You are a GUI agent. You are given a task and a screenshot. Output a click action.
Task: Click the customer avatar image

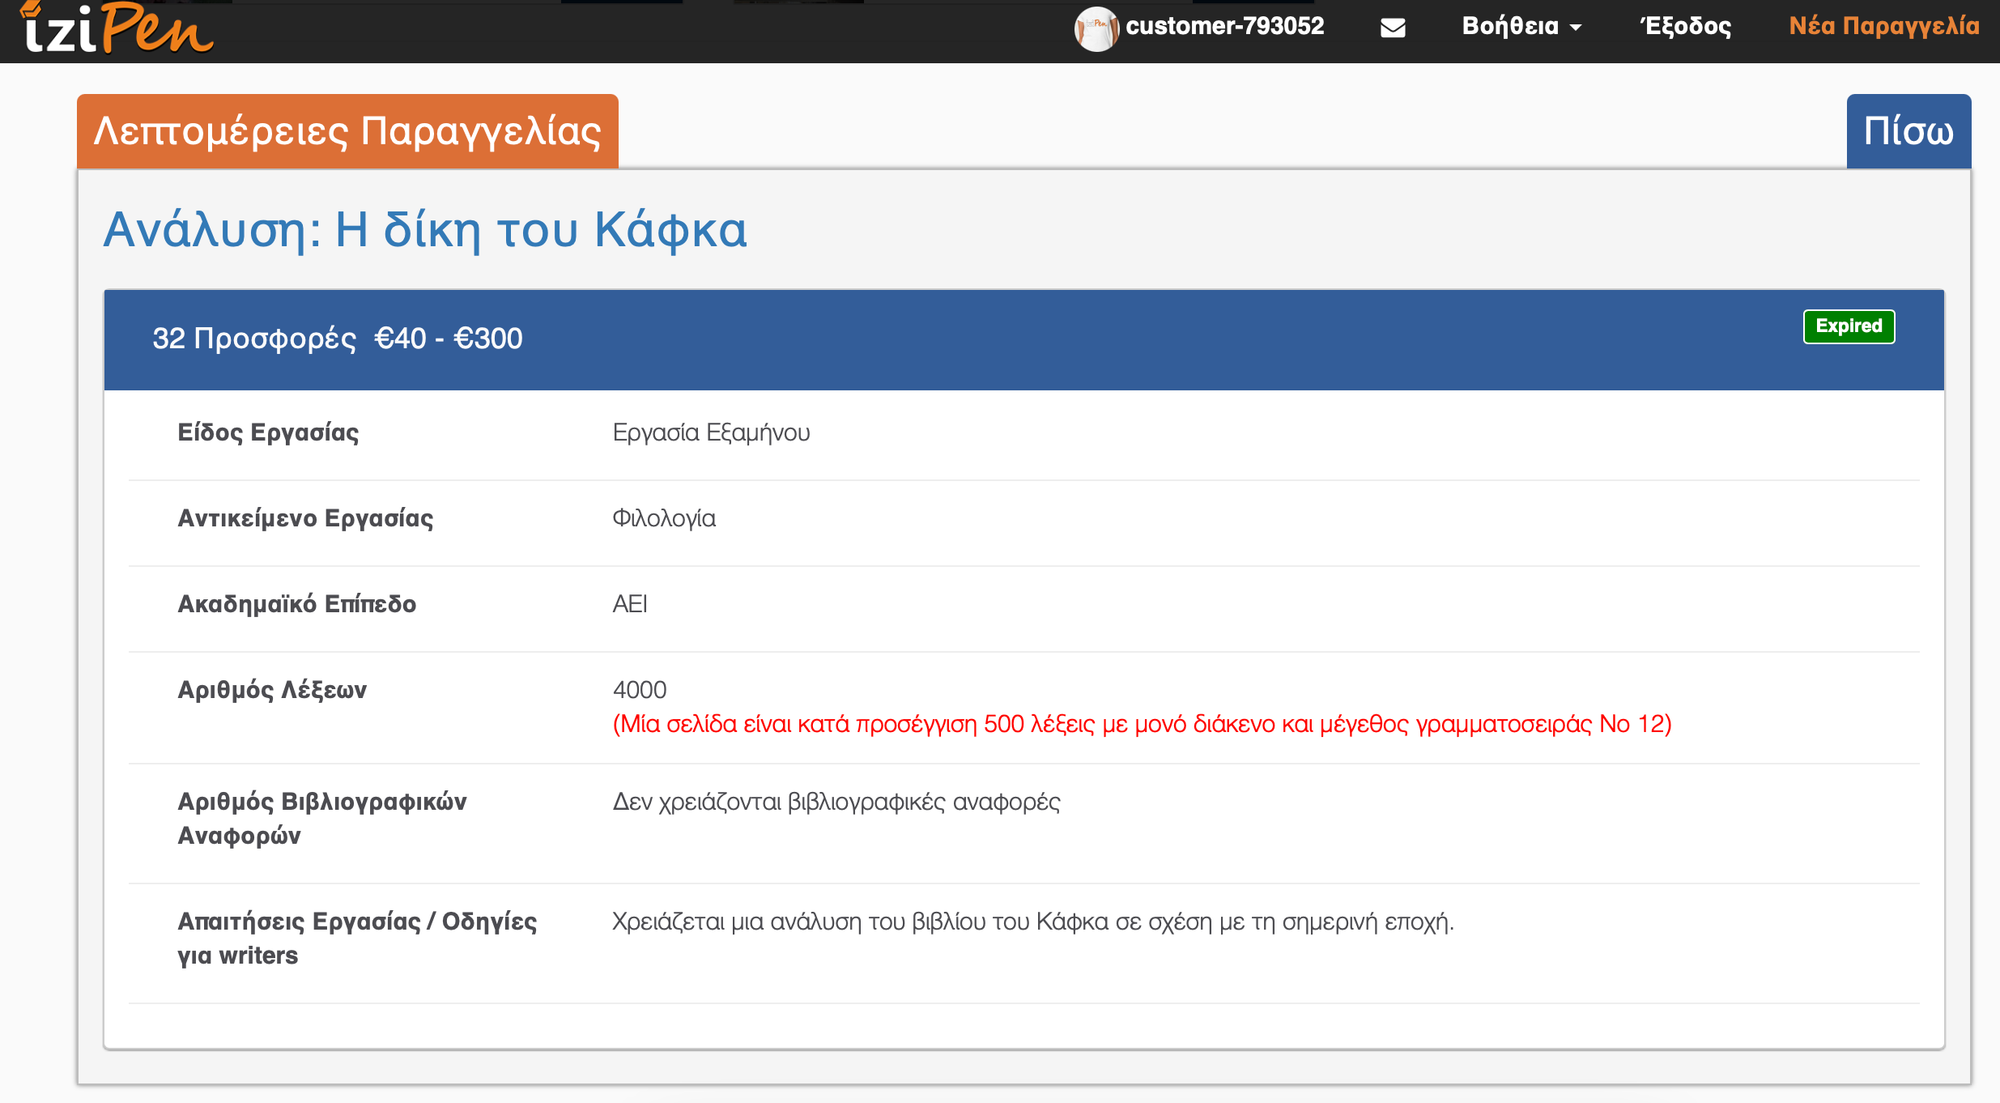1095,28
